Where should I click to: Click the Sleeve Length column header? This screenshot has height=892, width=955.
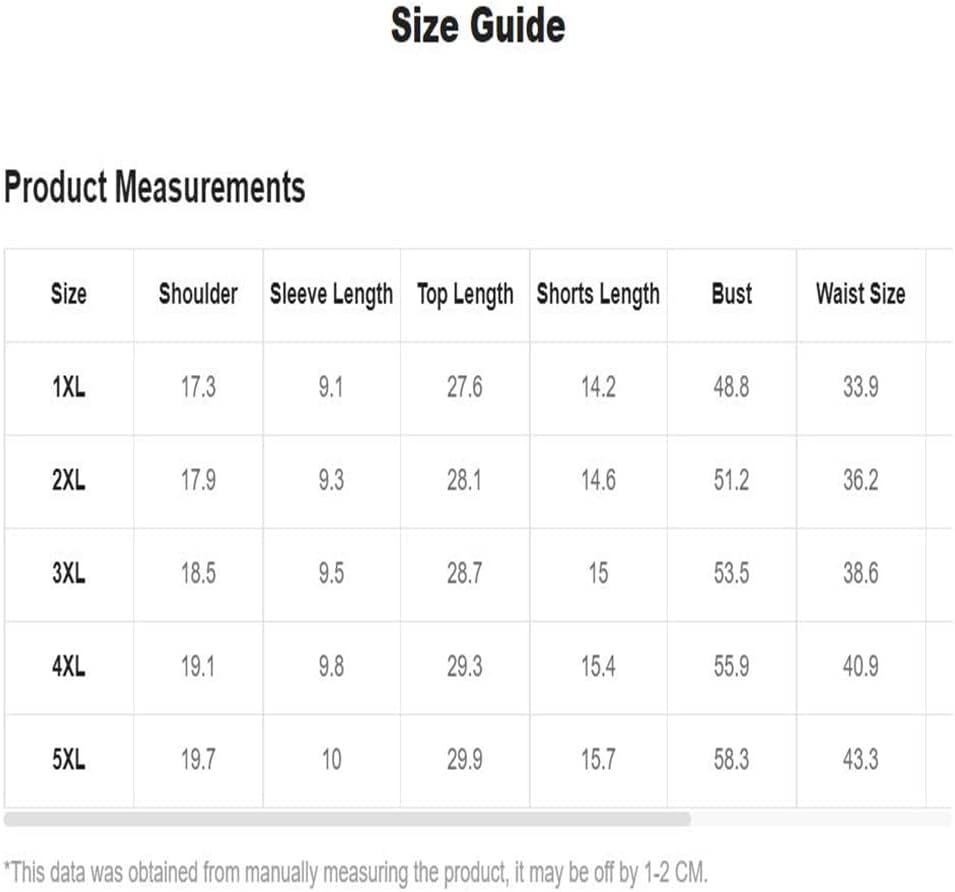coord(331,294)
